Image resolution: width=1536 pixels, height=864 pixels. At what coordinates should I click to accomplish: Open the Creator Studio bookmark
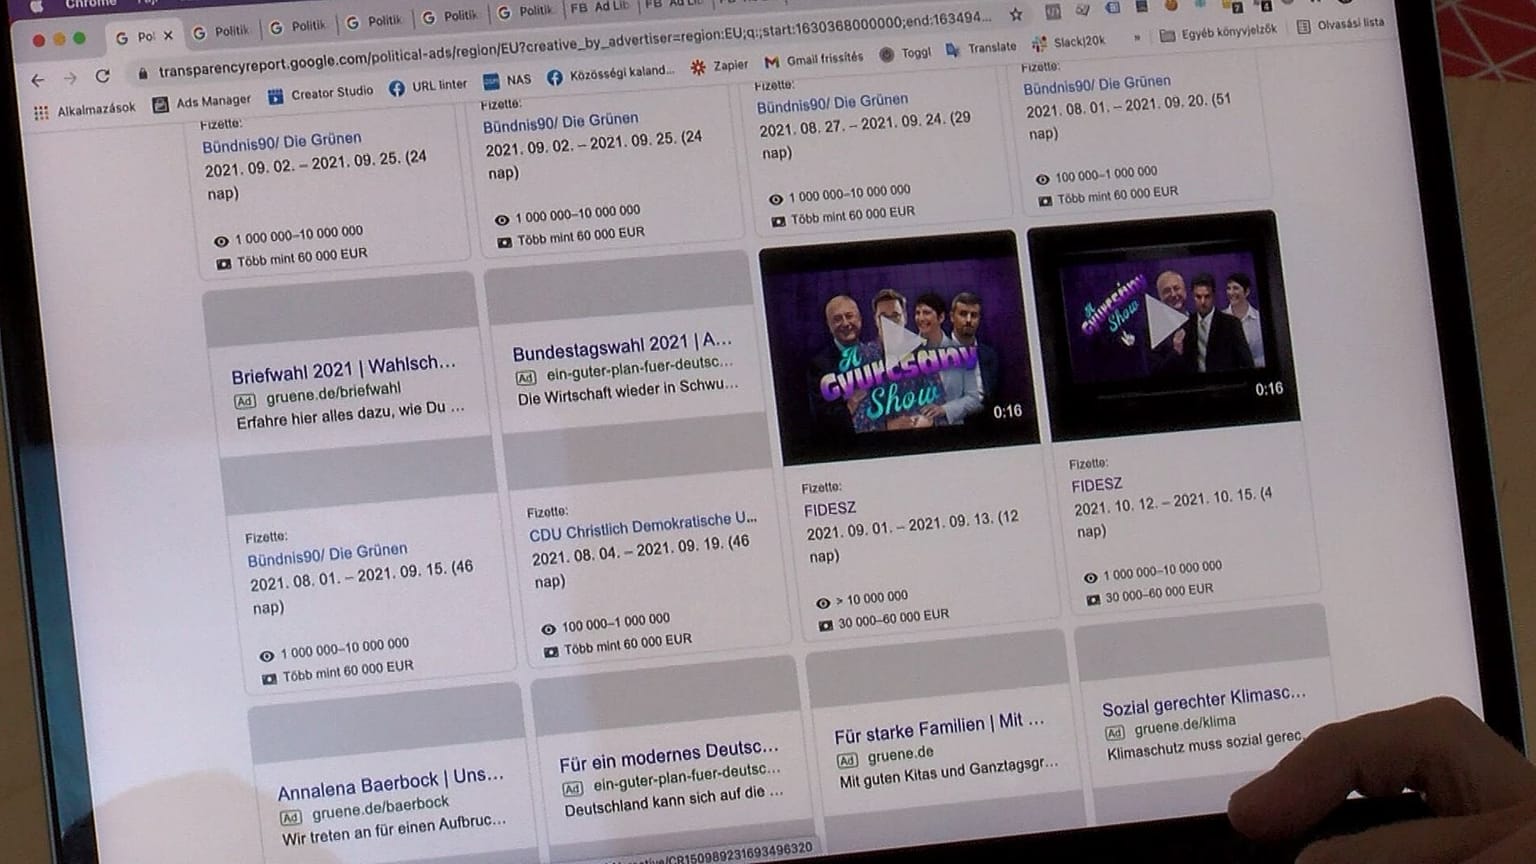point(321,94)
